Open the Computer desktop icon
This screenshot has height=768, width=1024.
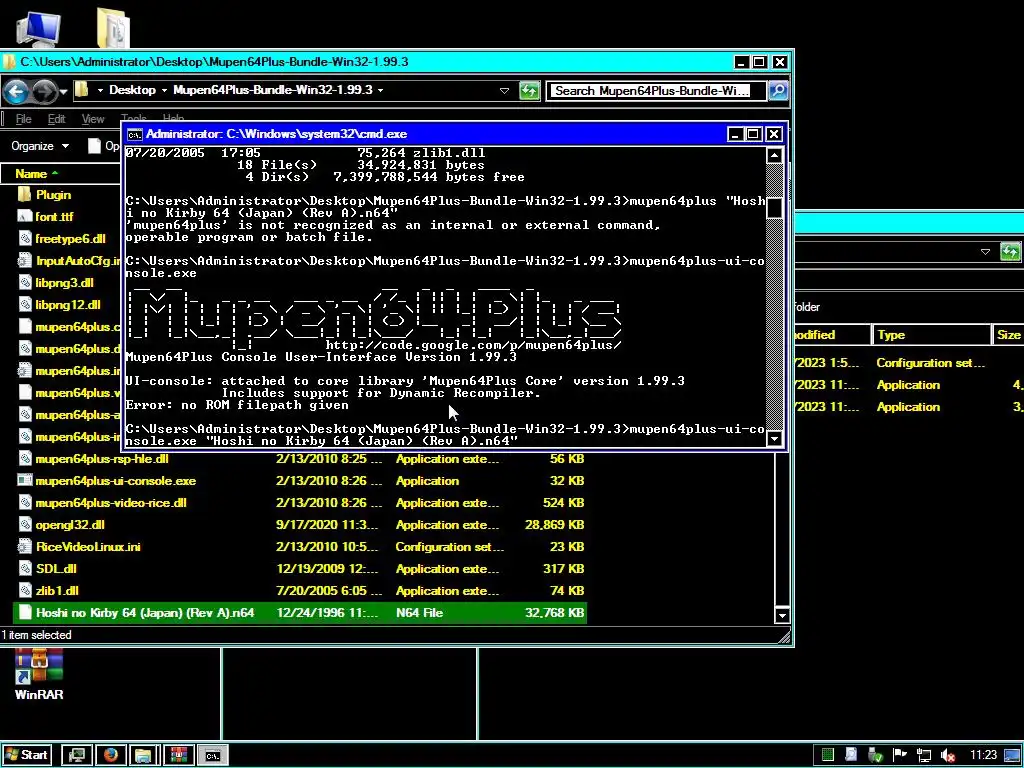(x=39, y=27)
